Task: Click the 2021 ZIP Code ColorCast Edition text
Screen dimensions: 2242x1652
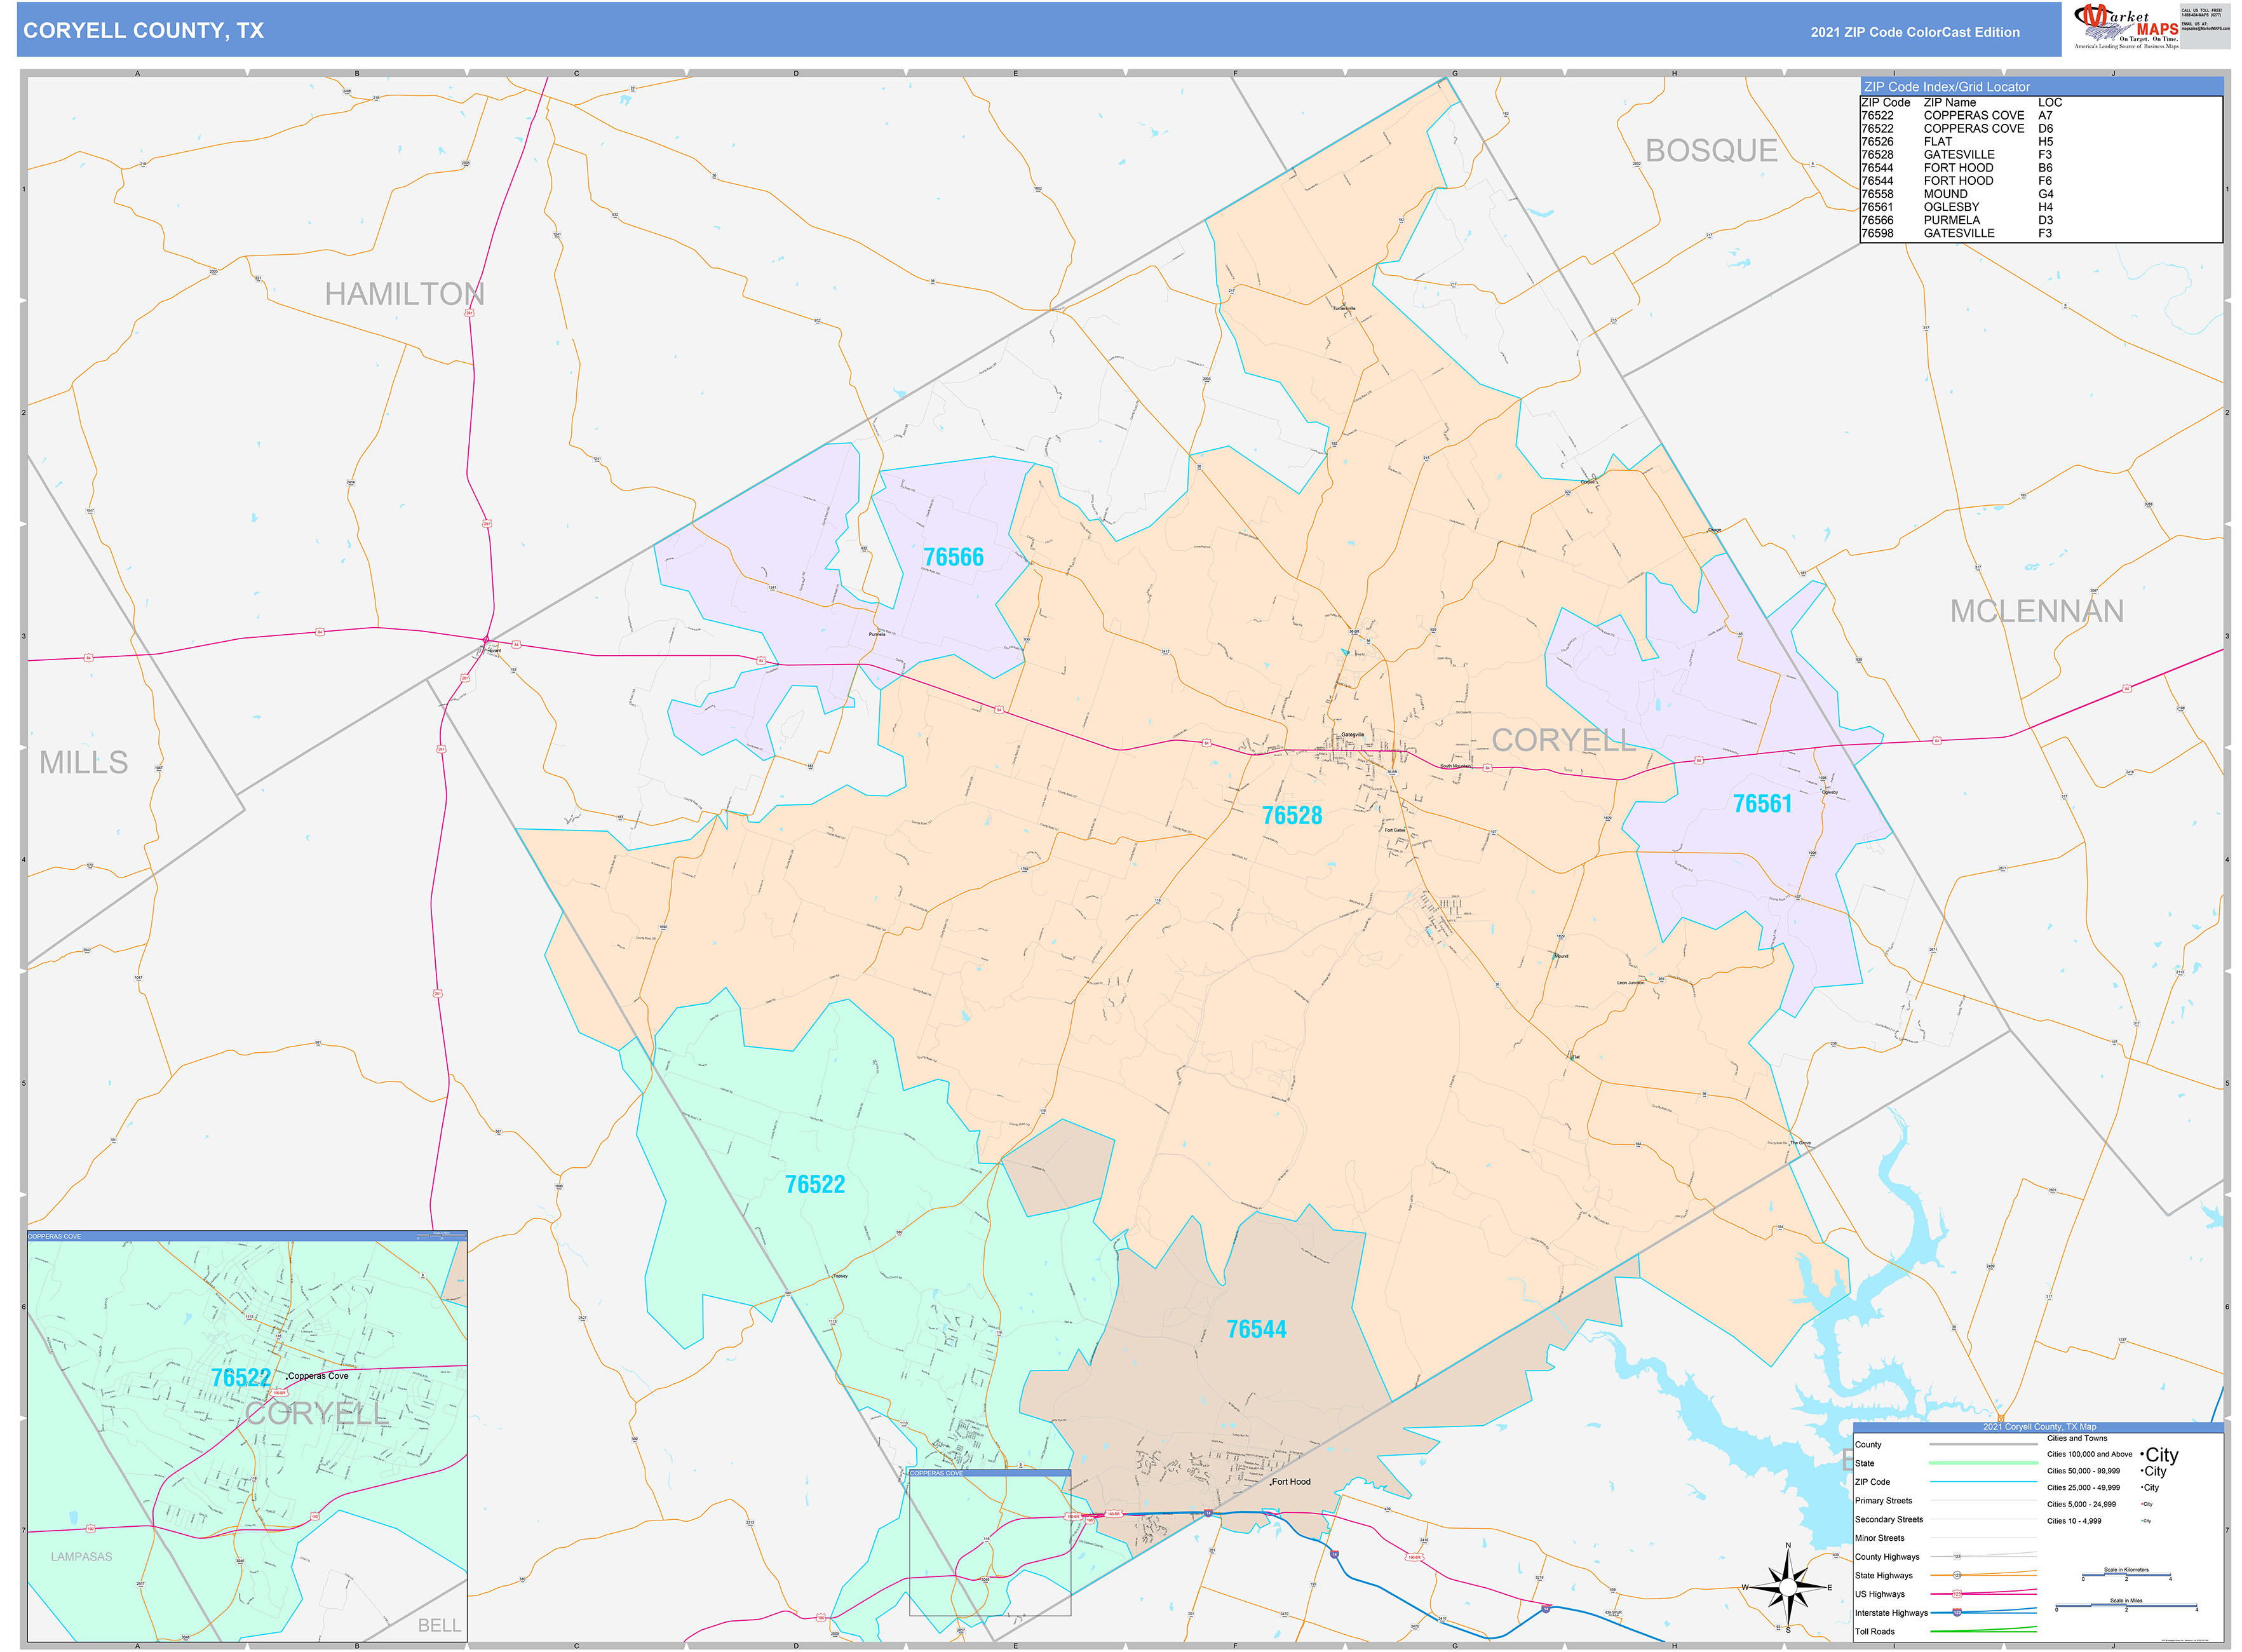Action: [1915, 32]
